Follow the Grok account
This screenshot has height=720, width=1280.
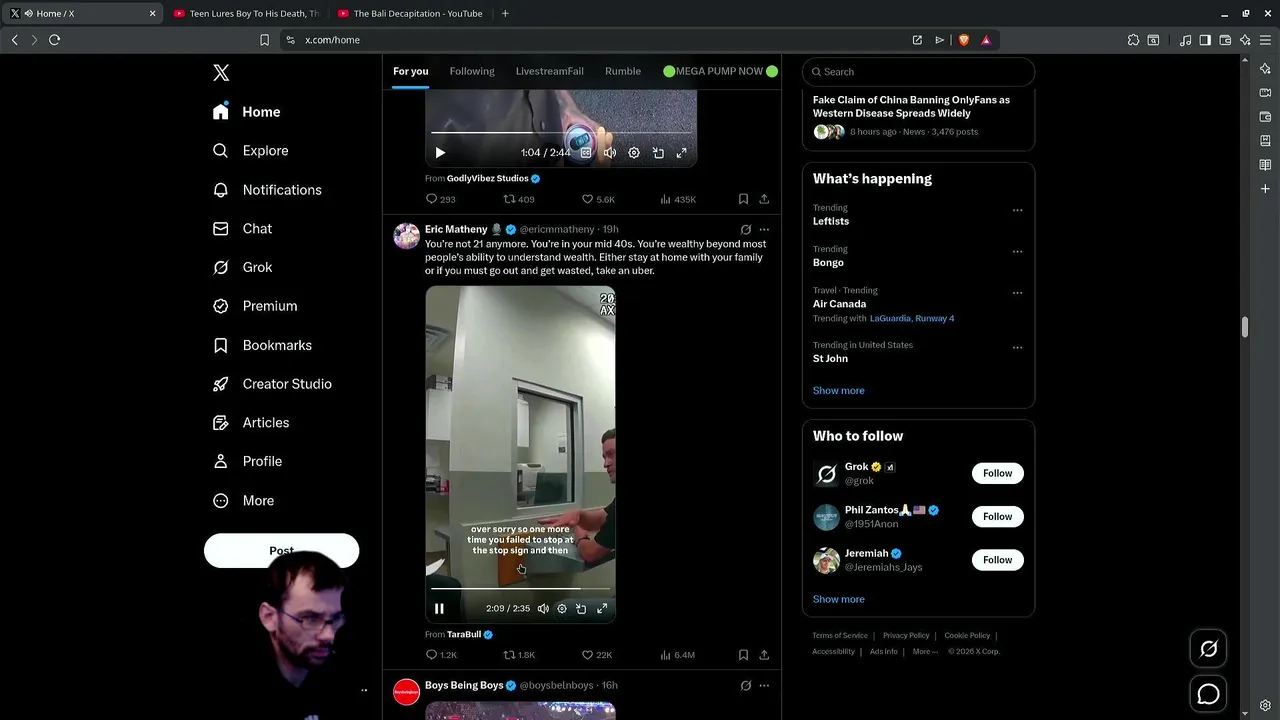point(997,473)
